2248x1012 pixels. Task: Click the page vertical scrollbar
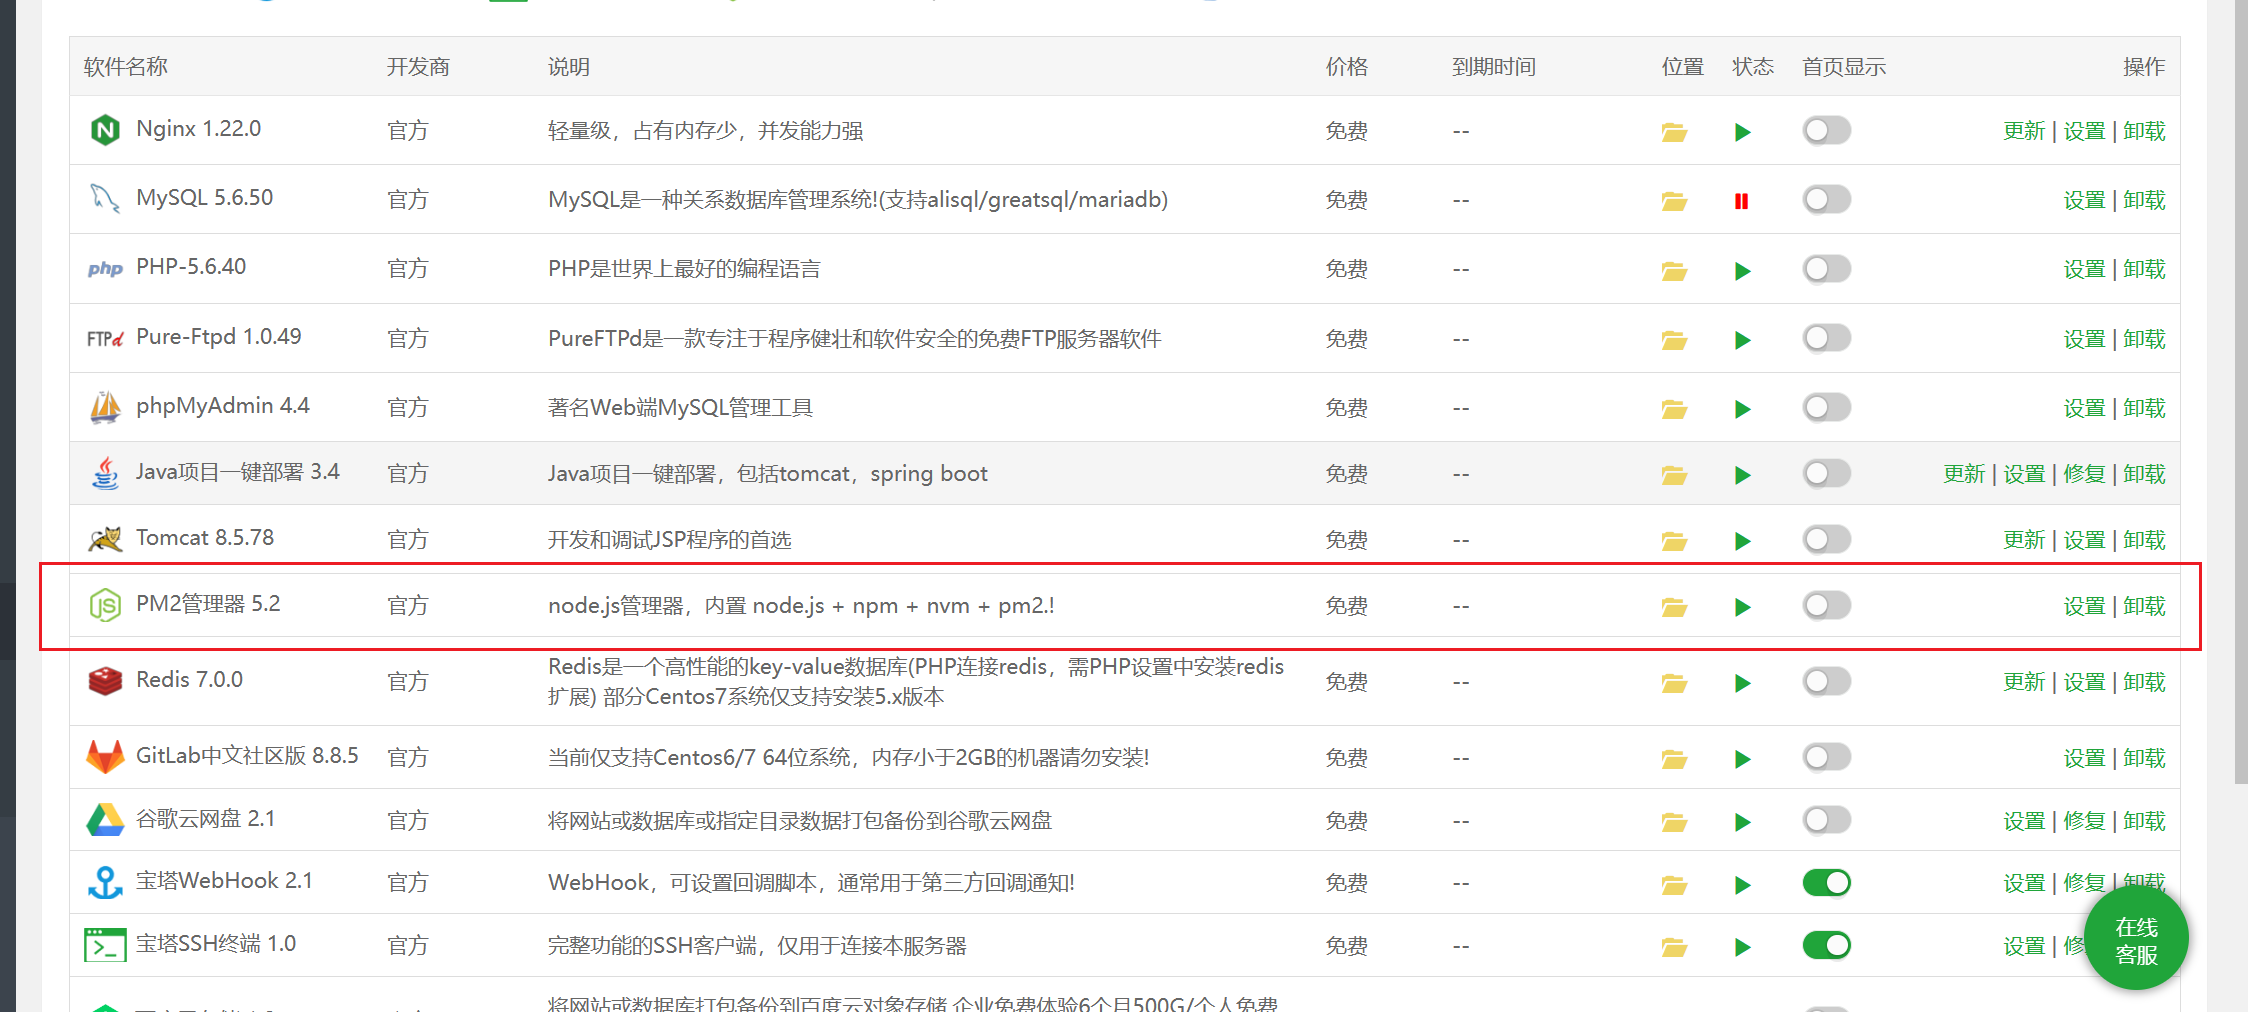click(2241, 392)
